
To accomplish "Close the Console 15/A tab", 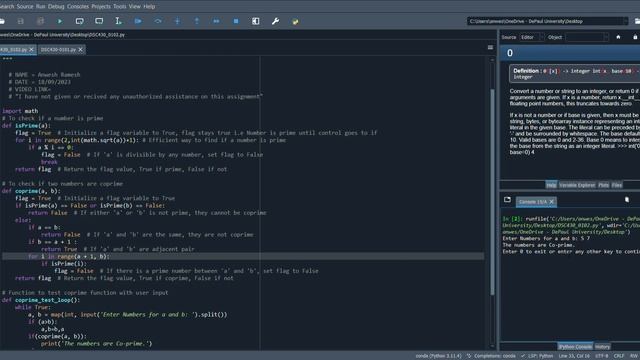I will tap(551, 202).
